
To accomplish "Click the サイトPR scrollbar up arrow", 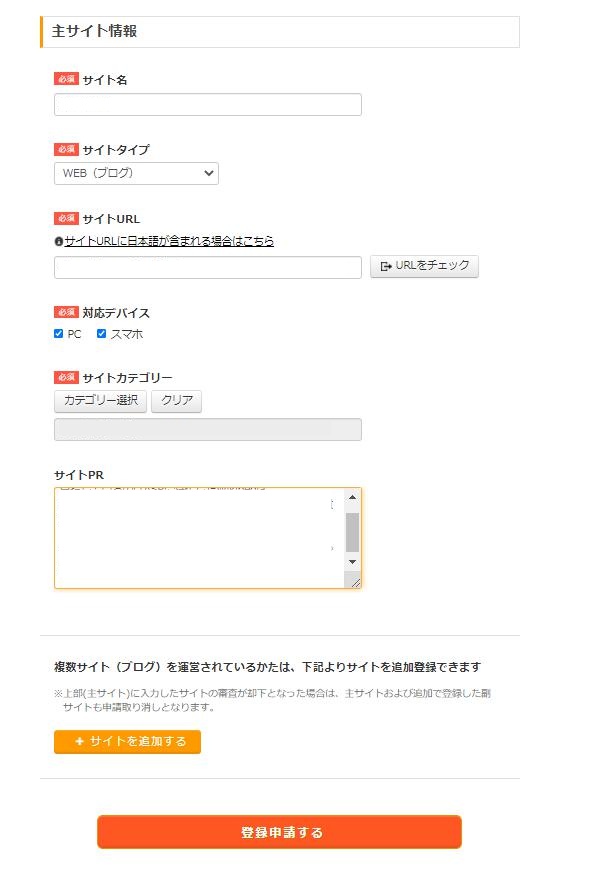I will [x=352, y=498].
